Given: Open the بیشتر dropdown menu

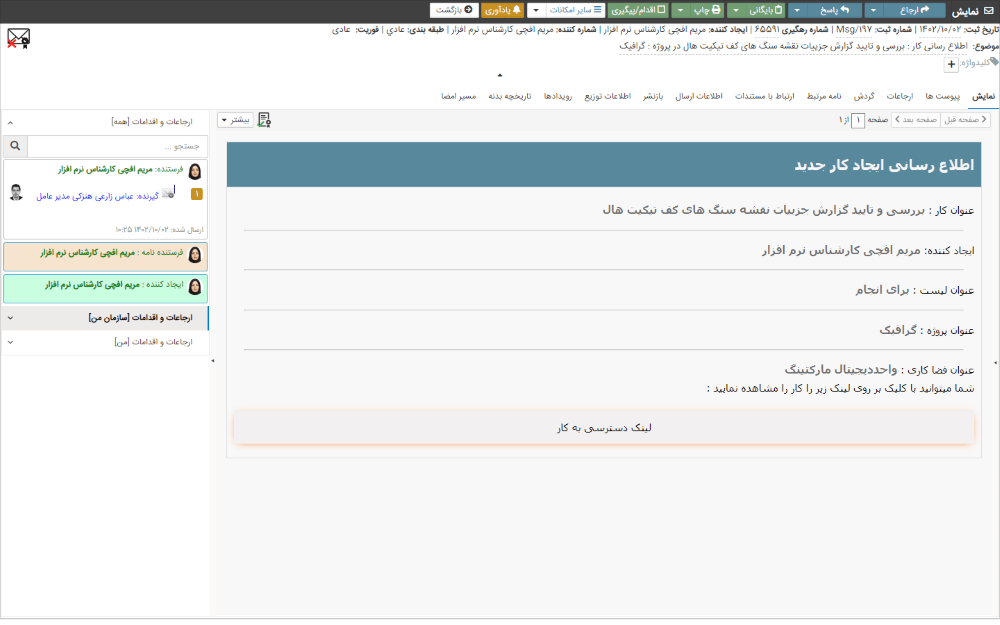Looking at the screenshot, I should [237, 119].
